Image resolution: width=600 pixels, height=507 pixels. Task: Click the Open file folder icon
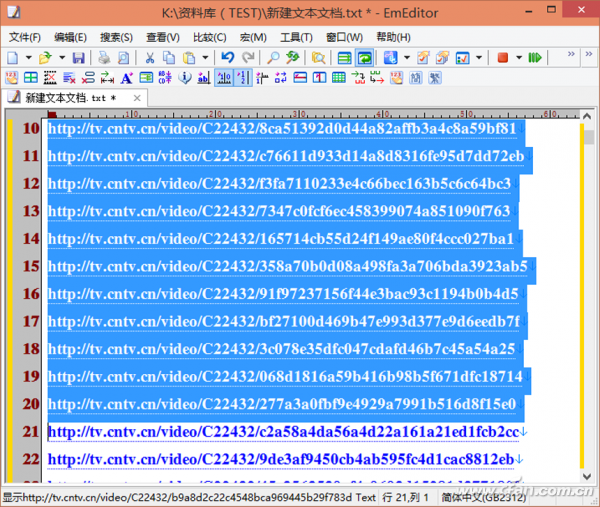(x=45, y=58)
